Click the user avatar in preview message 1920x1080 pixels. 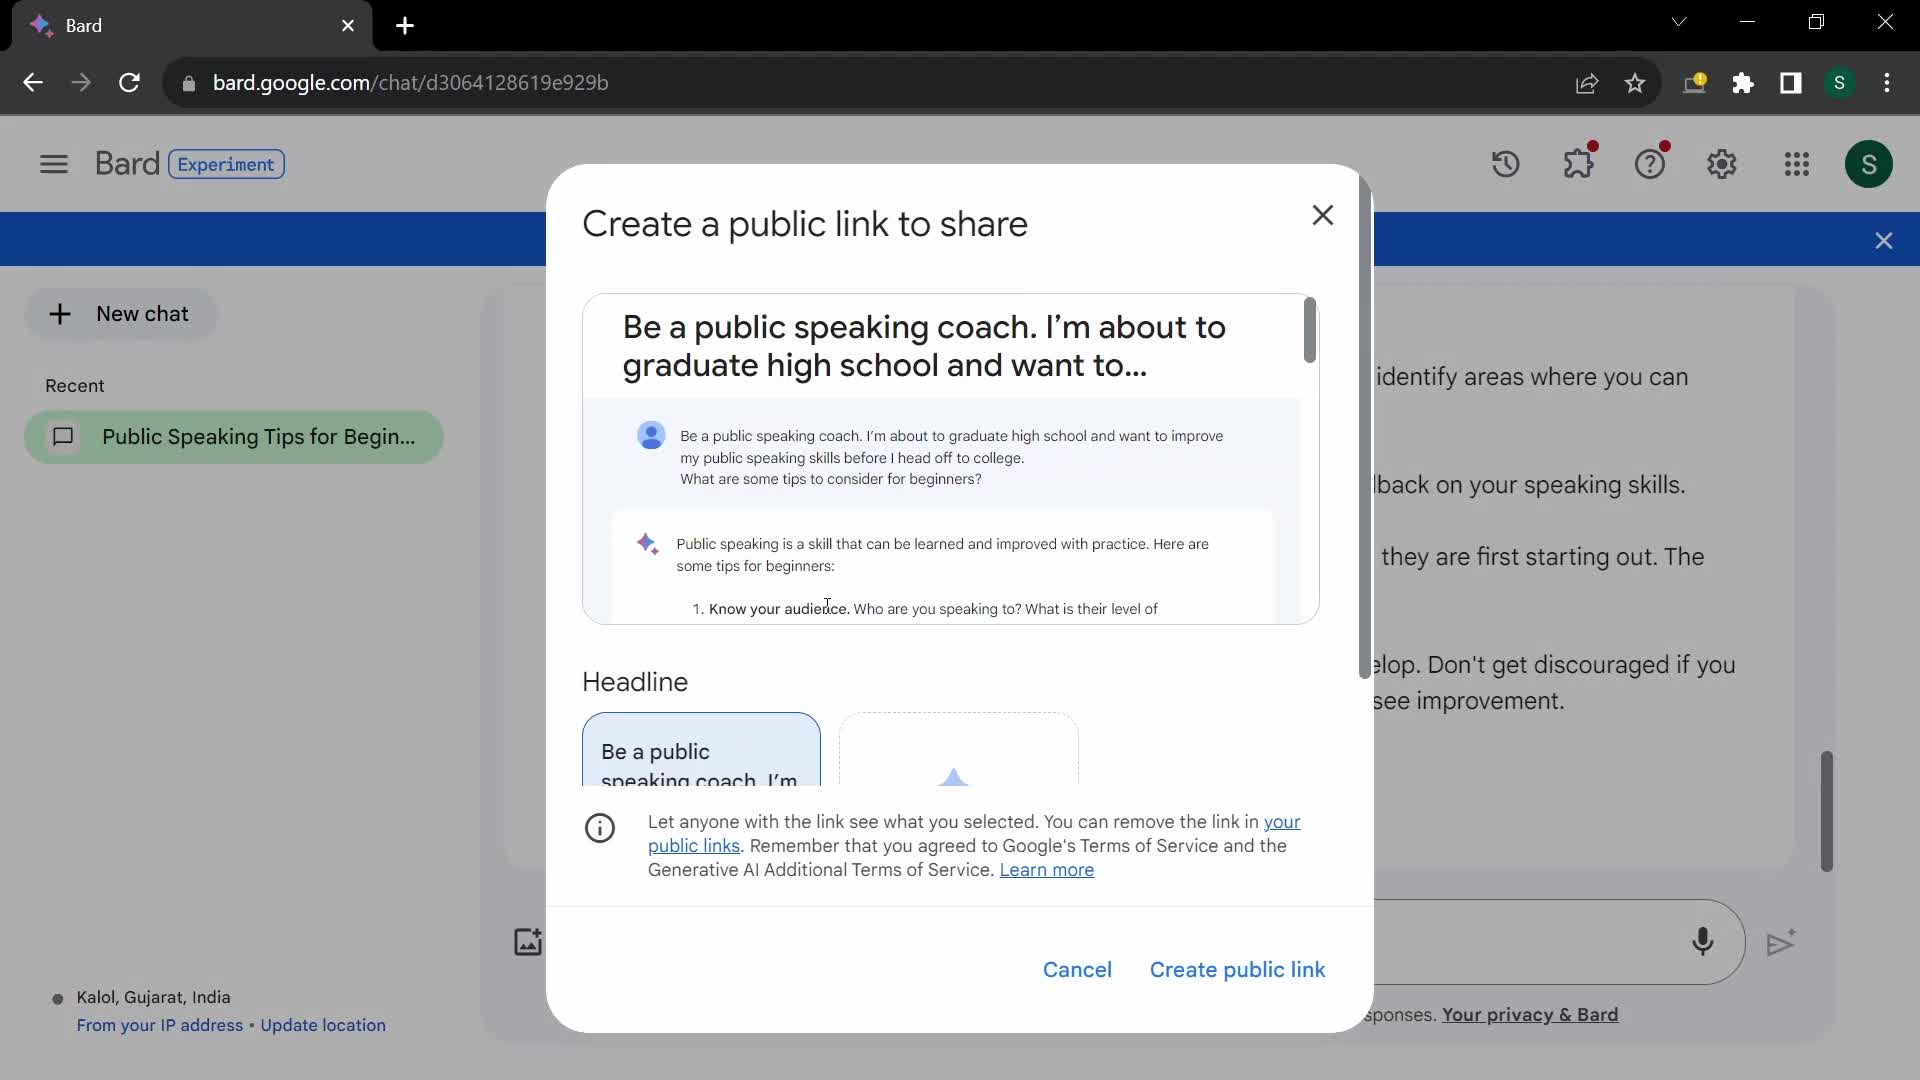tap(651, 436)
